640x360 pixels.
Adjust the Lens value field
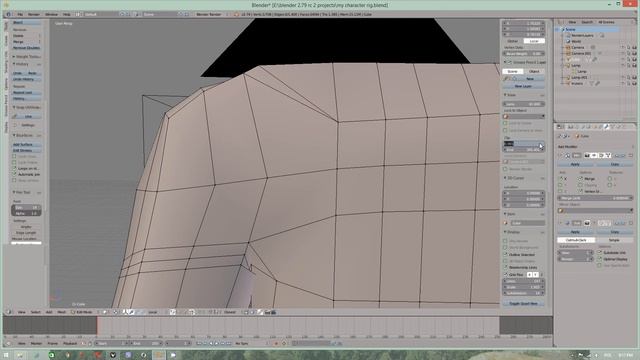pos(523,104)
